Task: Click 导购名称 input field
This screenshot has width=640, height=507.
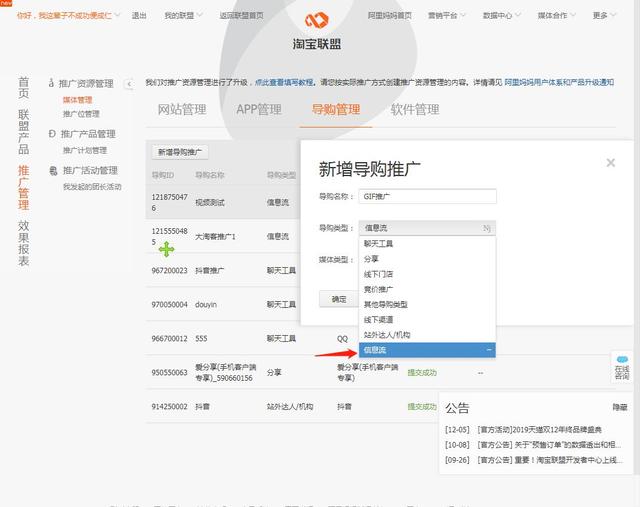Action: coord(427,196)
